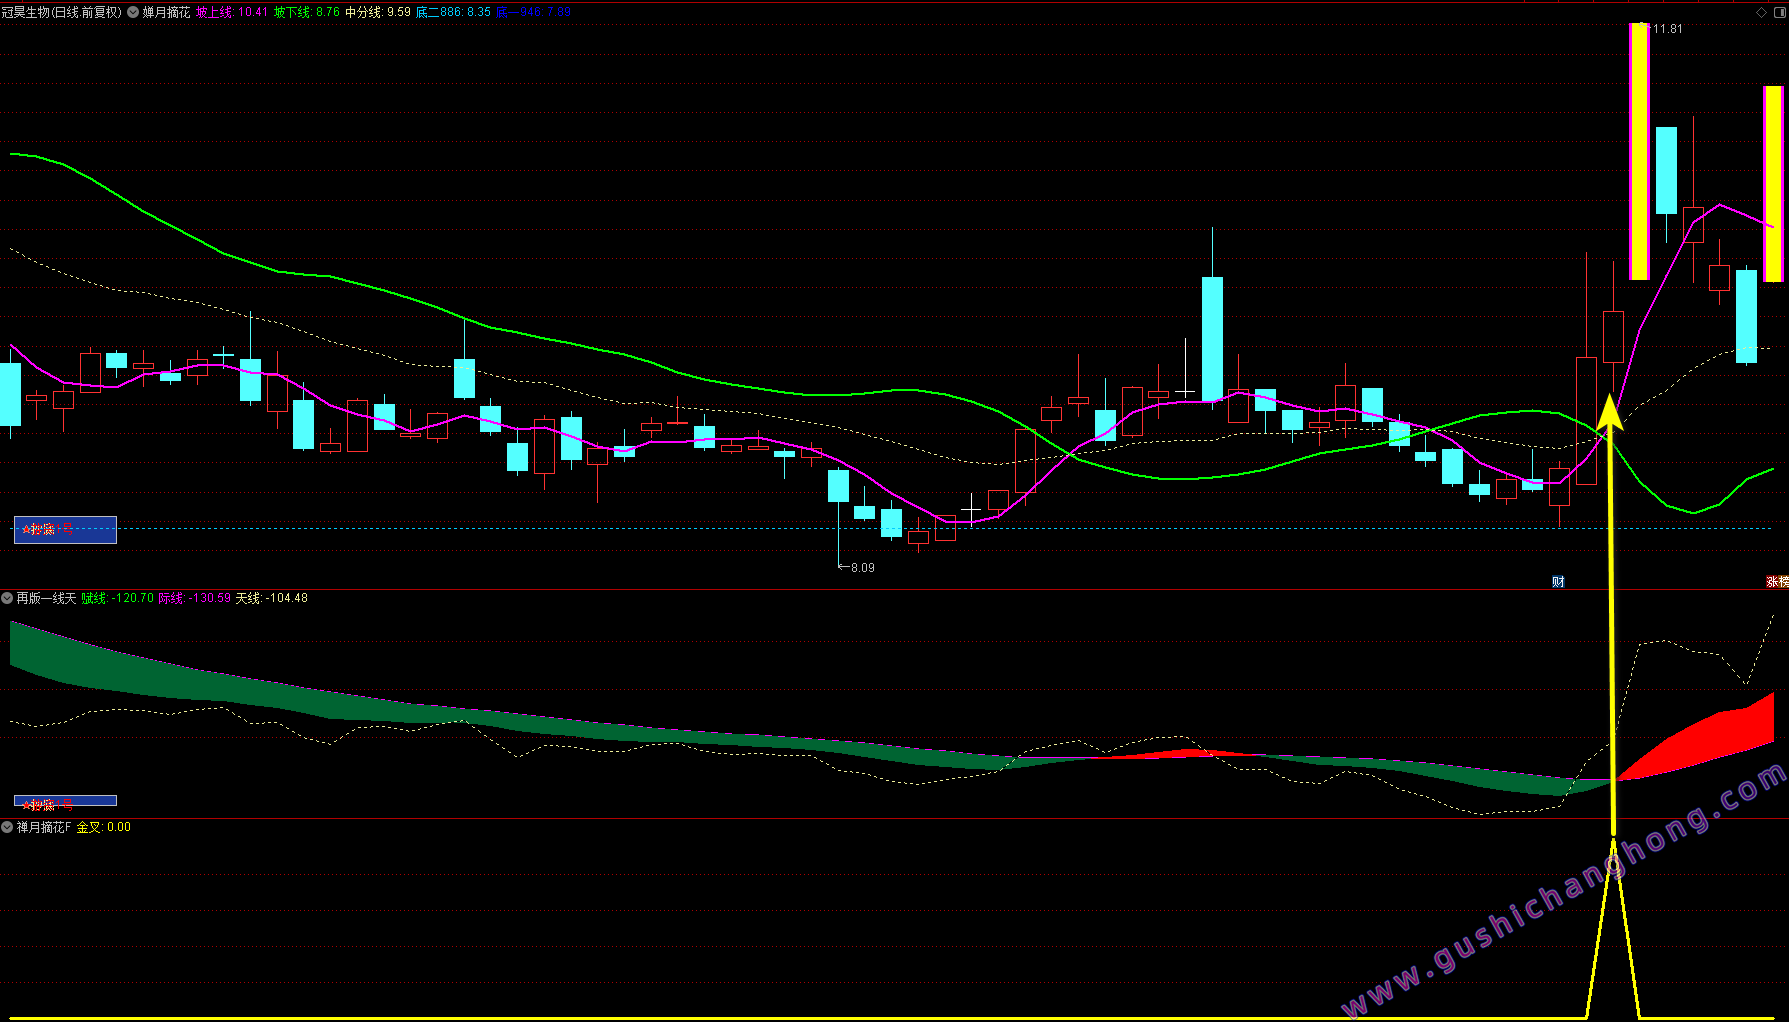The image size is (1789, 1022).
Task: Click the 坡上线: 10.41 value
Action: [232, 12]
